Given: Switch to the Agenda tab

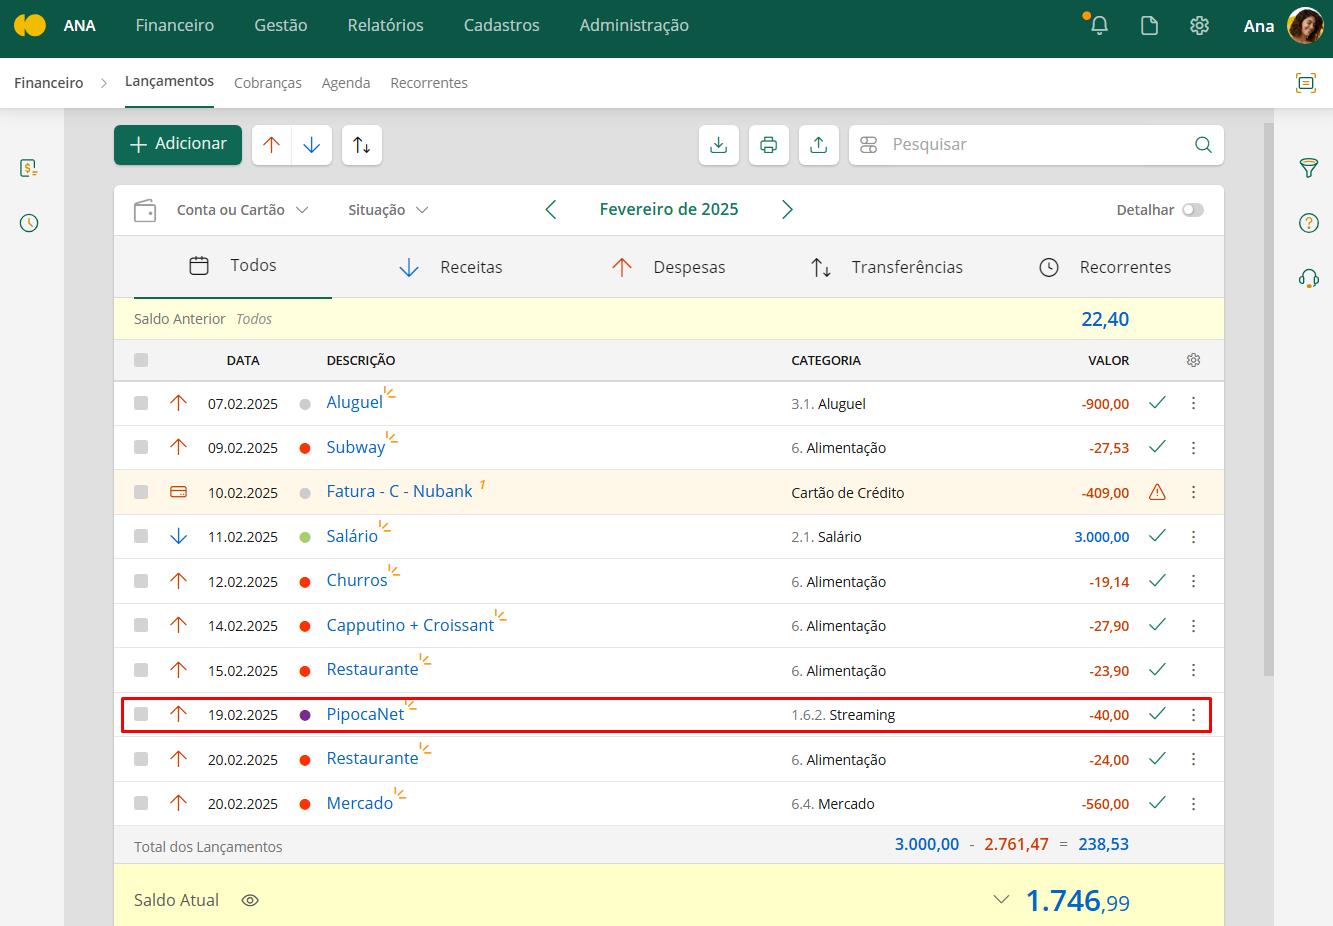Looking at the screenshot, I should coord(346,83).
